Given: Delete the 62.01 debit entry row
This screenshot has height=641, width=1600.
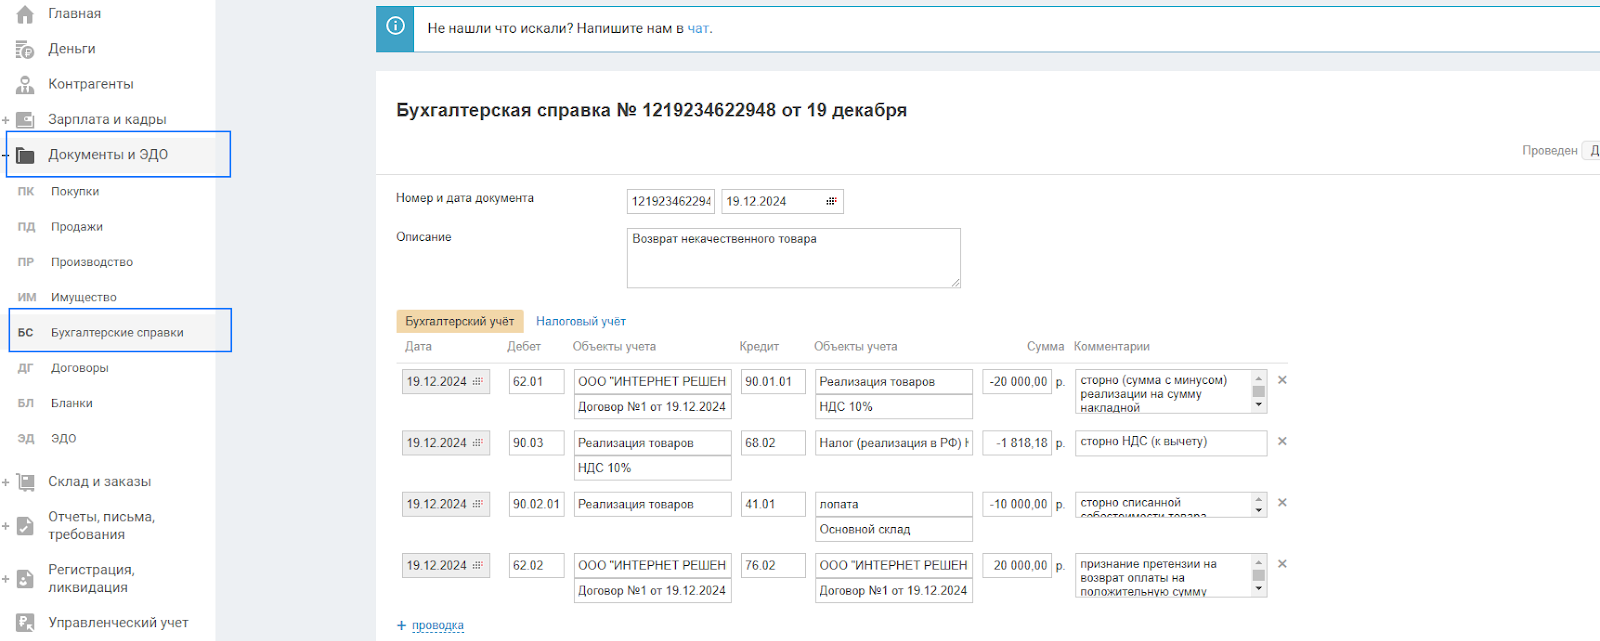Looking at the screenshot, I should click(x=1282, y=380).
